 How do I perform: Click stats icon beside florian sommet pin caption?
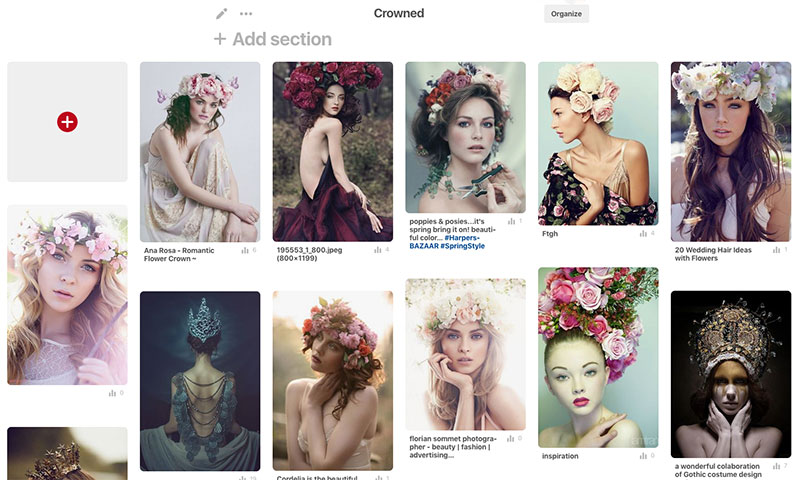510,438
